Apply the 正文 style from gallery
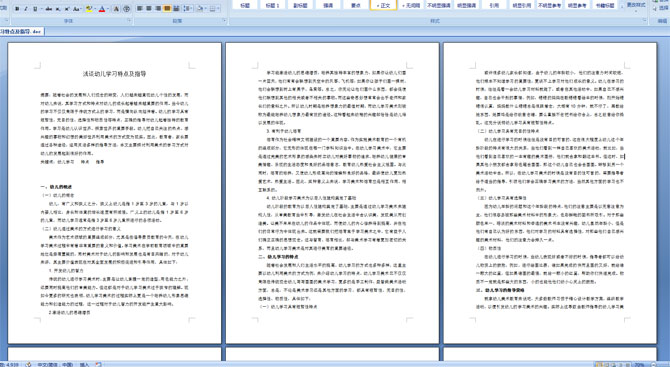 click(x=383, y=5)
